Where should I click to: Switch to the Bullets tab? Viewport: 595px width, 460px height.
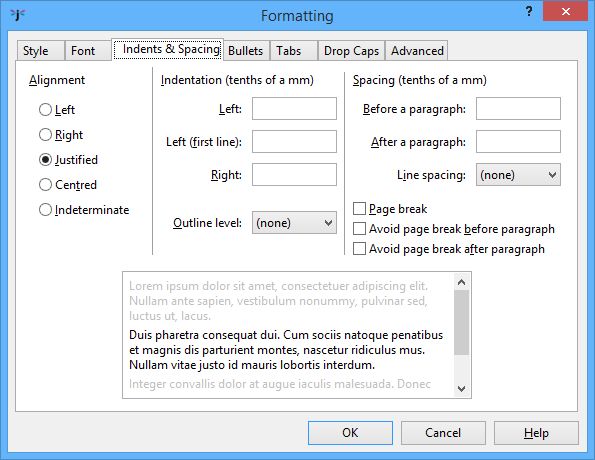click(x=246, y=51)
